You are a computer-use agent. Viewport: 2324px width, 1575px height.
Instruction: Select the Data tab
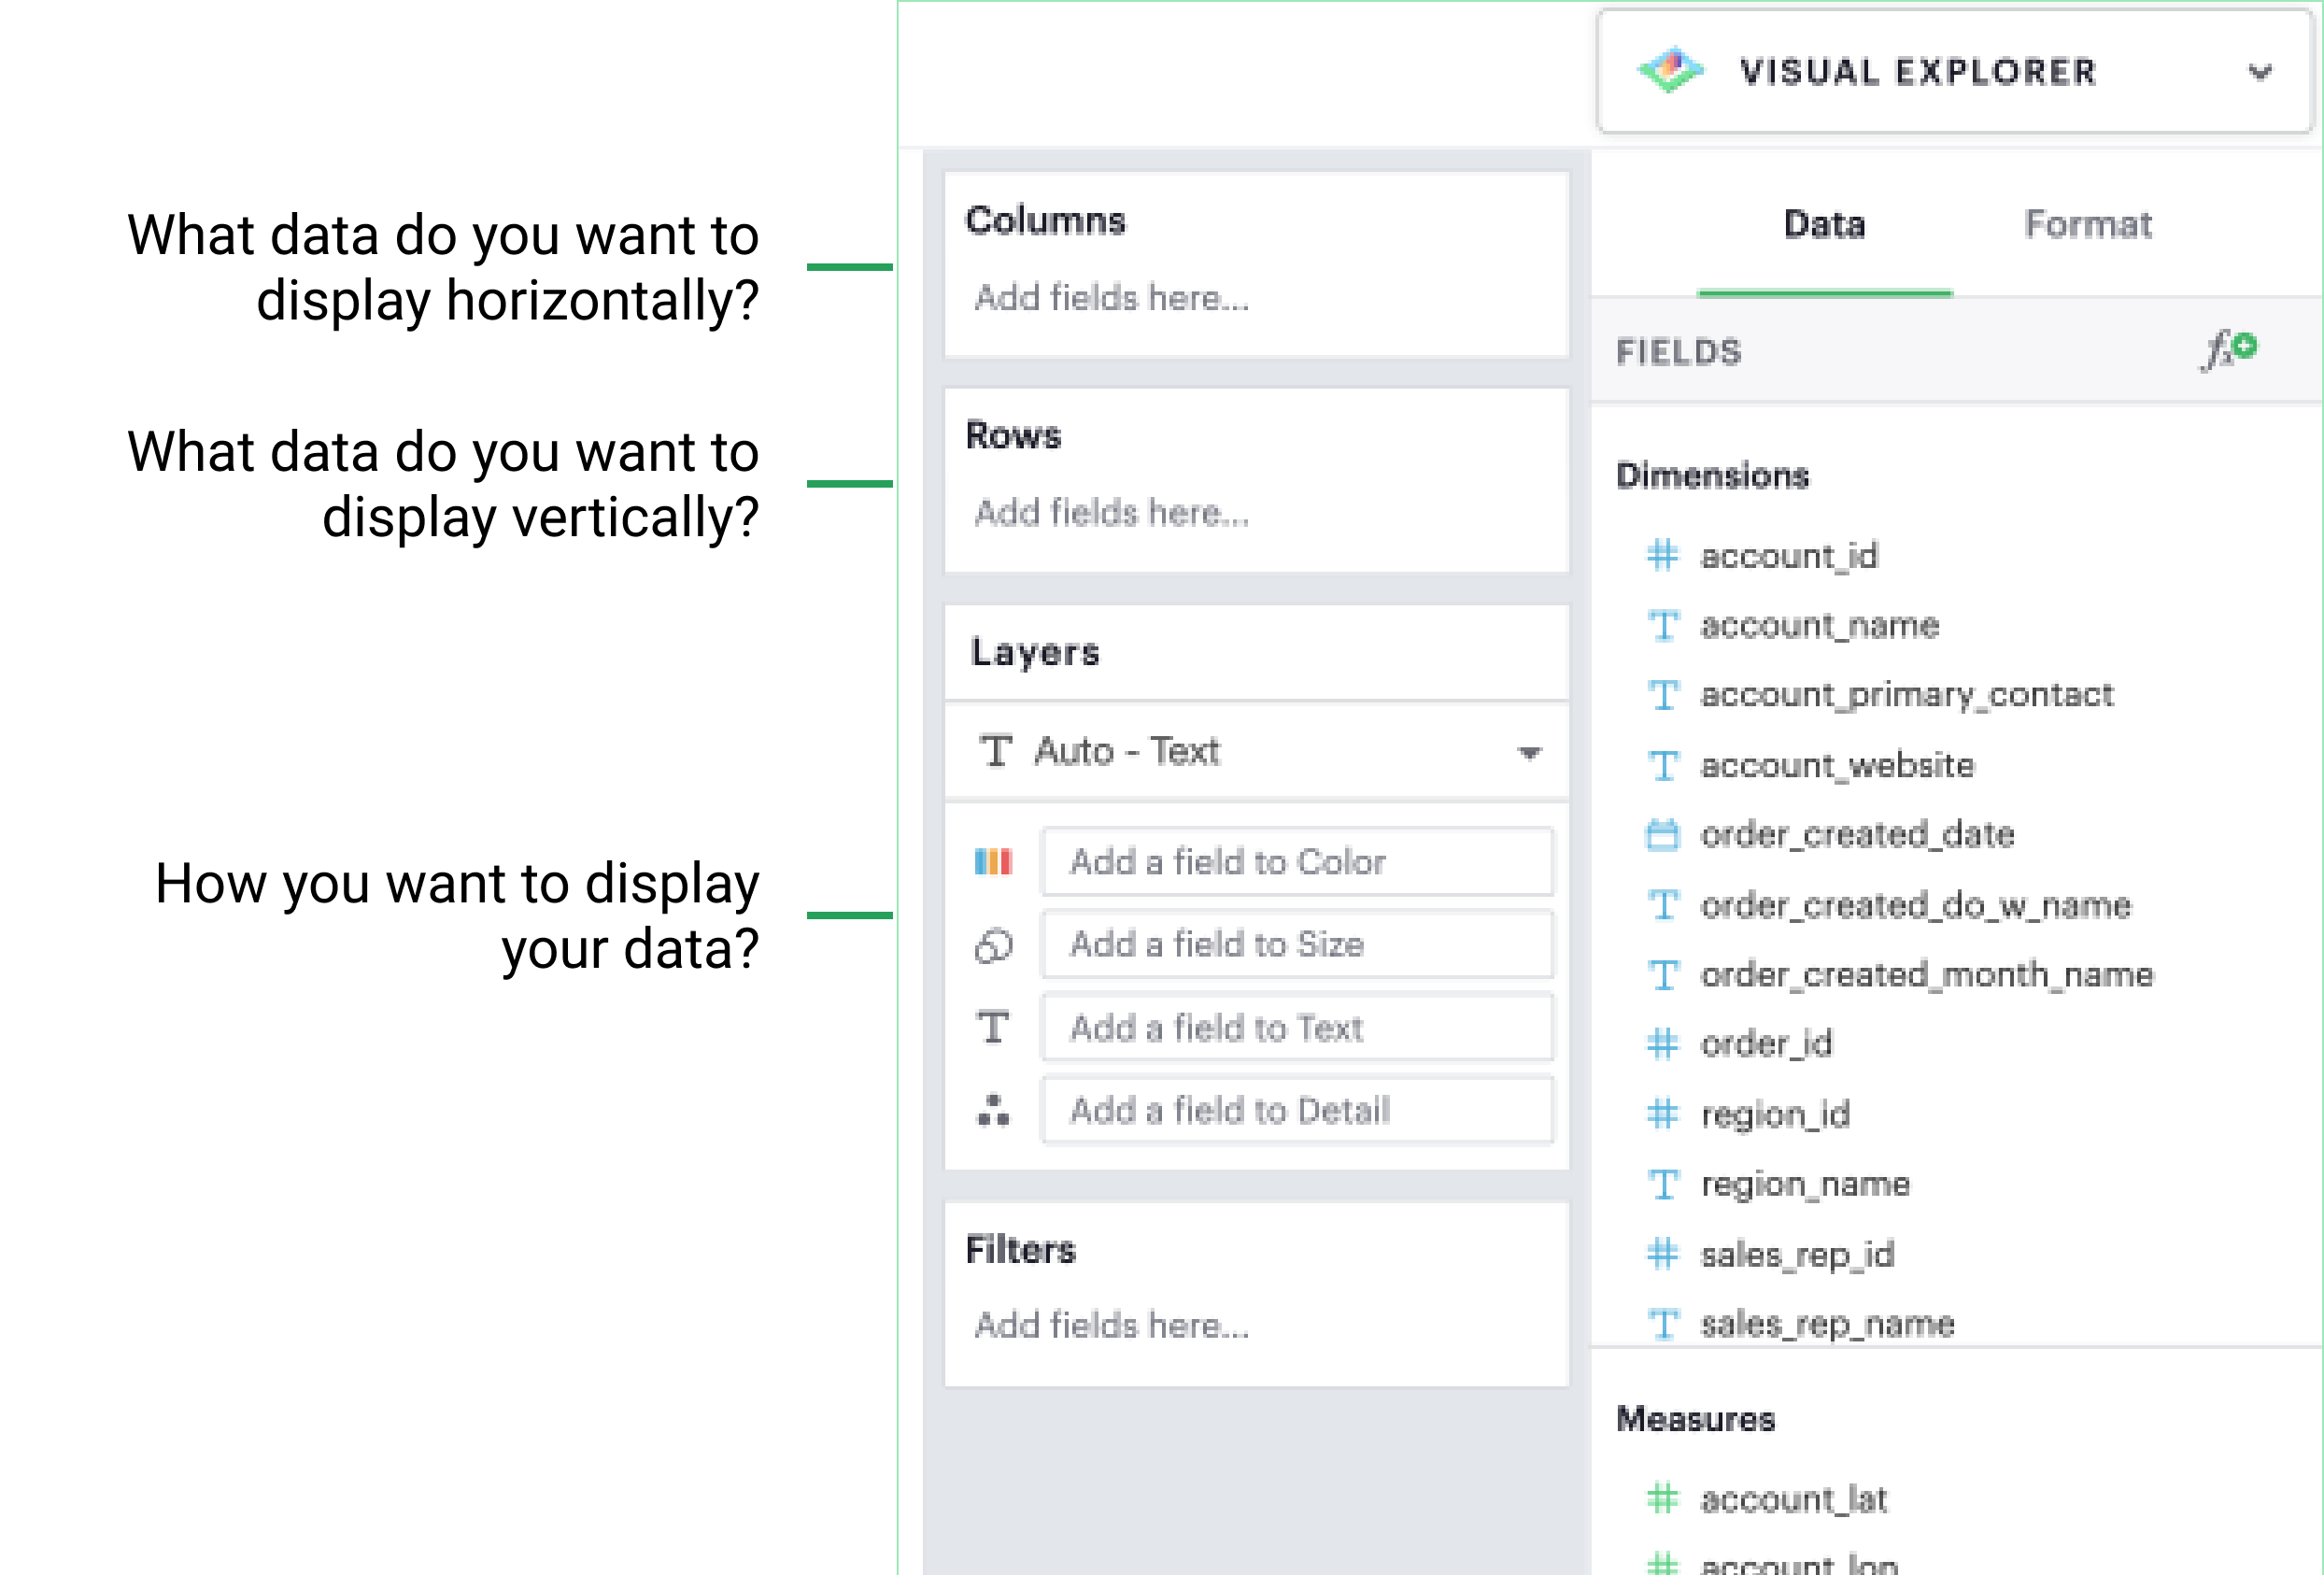coord(1824,225)
